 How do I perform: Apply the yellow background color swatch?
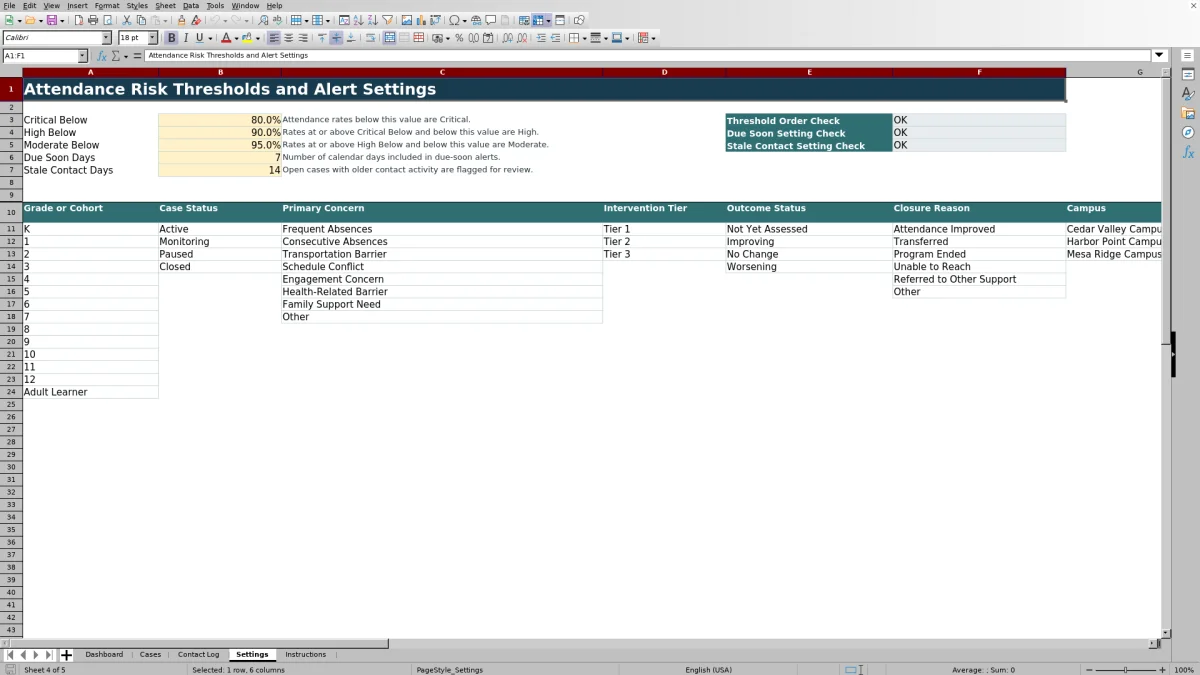pos(246,38)
